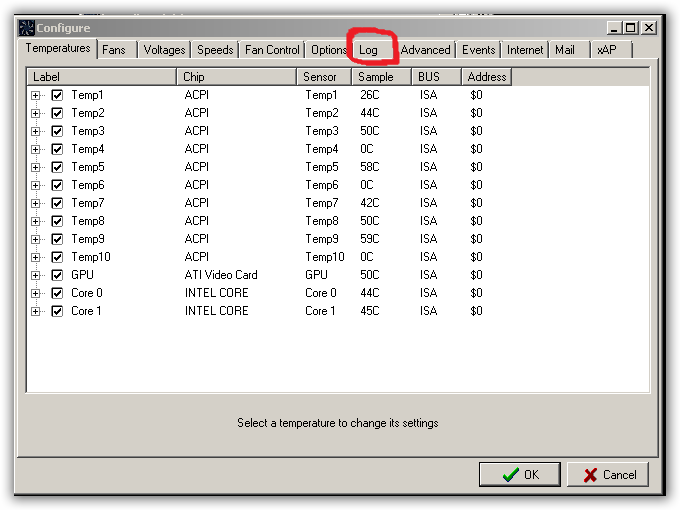Switch to the Advanced tab
Screen dimensions: 680x510
425,50
